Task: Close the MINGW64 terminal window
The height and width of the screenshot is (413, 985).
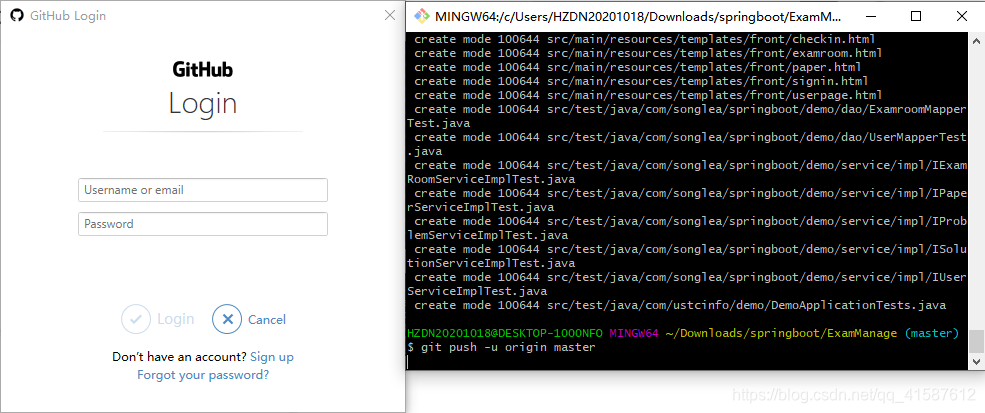Action: coord(962,16)
